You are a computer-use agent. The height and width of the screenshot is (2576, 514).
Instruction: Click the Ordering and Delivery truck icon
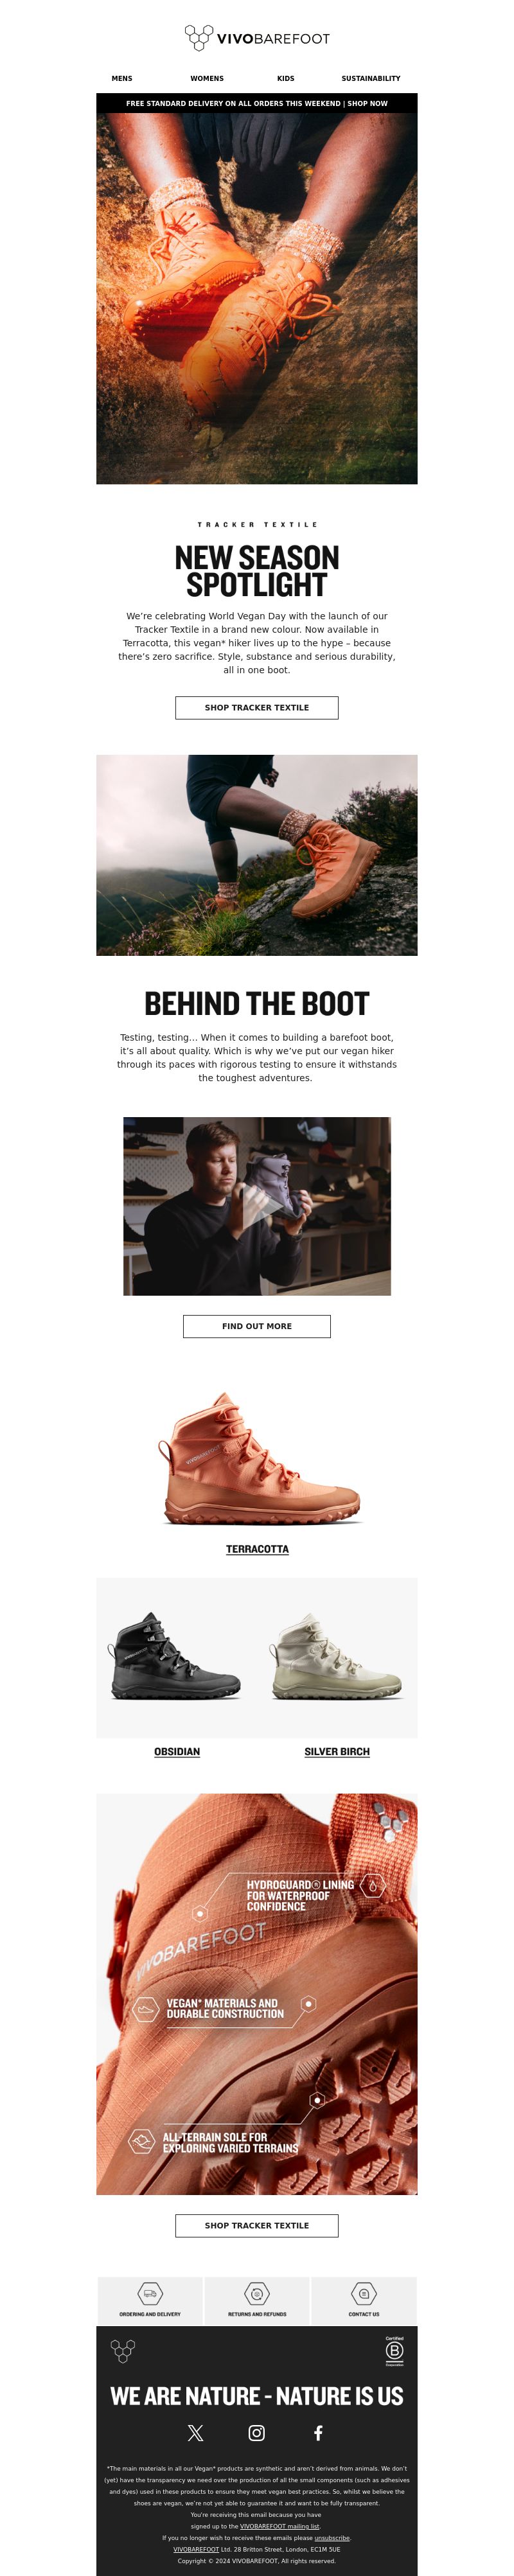[x=150, y=2293]
